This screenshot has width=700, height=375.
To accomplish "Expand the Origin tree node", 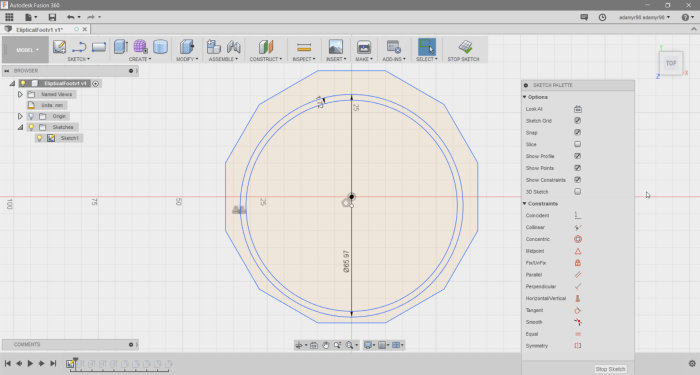I will (x=20, y=116).
